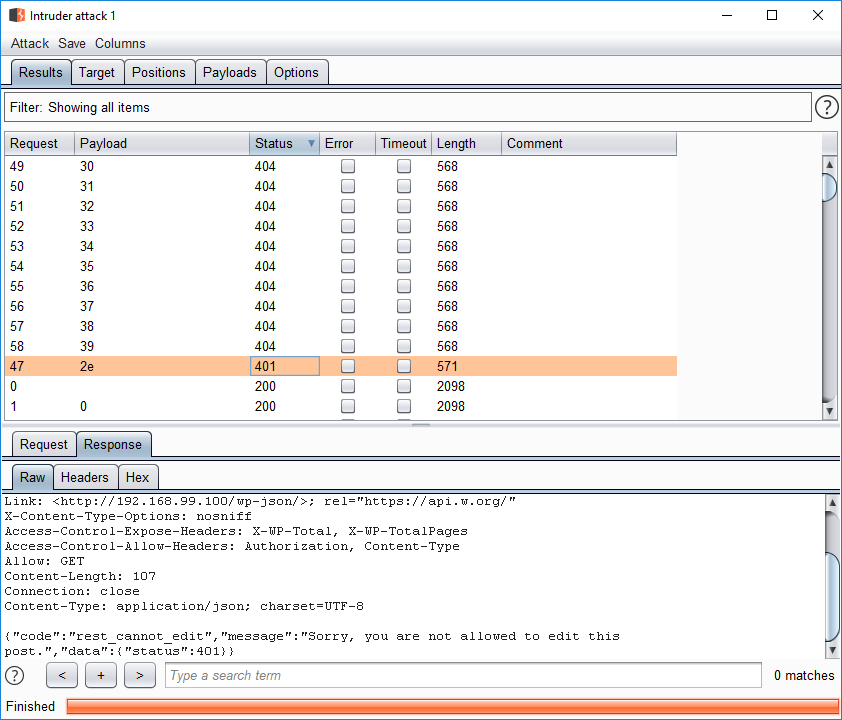The height and width of the screenshot is (720, 842).
Task: Toggle Error checkbox for request 47
Action: (x=348, y=366)
